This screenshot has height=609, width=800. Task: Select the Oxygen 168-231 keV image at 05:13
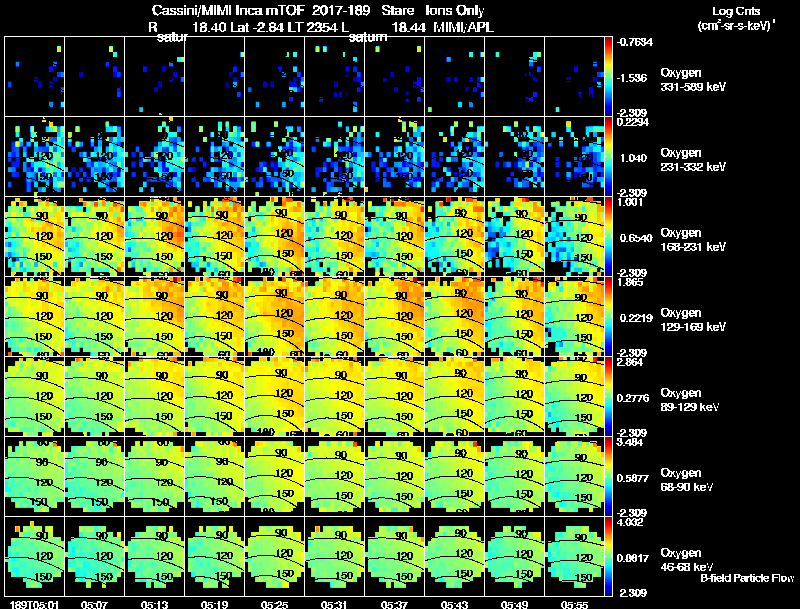tap(155, 236)
